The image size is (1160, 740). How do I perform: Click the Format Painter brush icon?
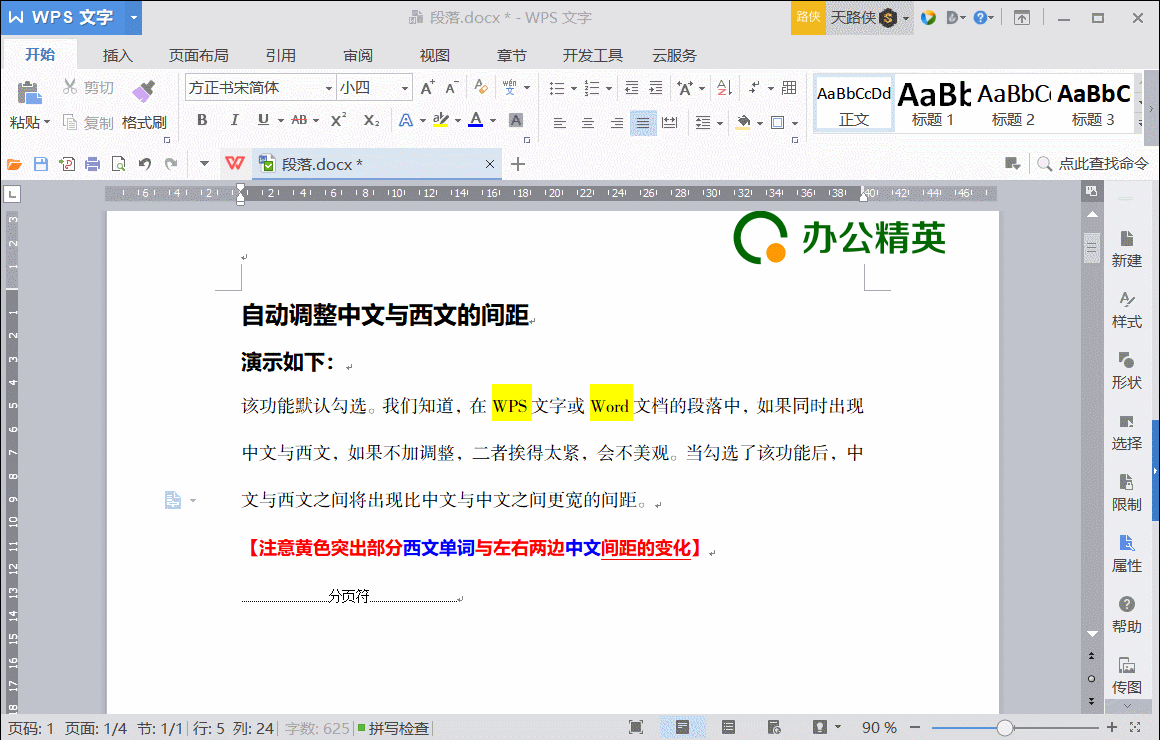click(x=144, y=91)
